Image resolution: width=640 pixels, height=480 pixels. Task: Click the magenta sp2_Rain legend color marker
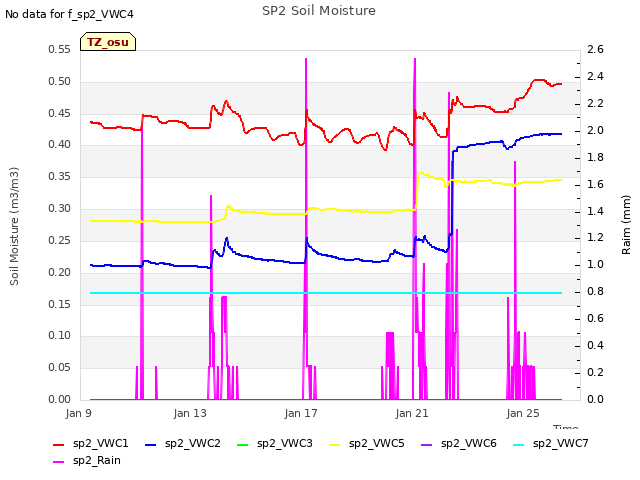click(59, 462)
